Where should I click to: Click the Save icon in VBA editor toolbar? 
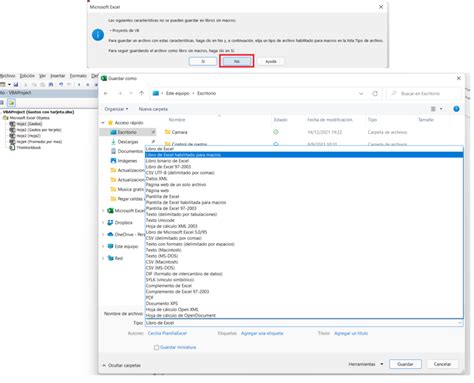click(x=15, y=84)
